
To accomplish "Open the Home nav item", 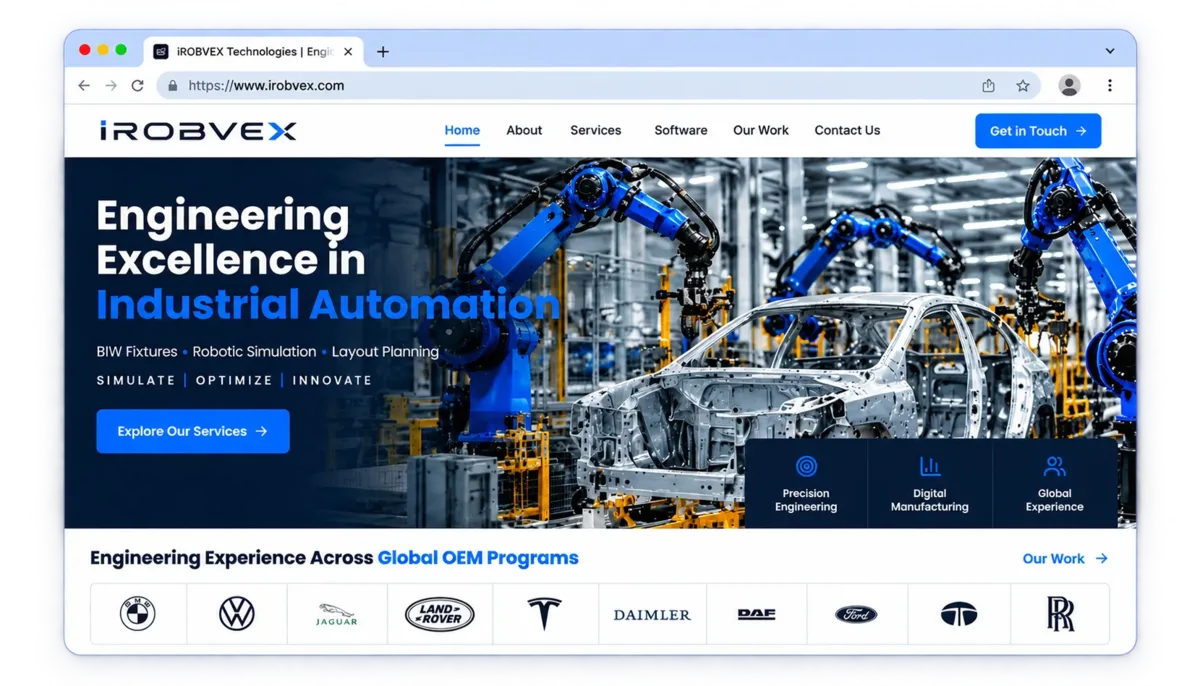I will tap(462, 130).
